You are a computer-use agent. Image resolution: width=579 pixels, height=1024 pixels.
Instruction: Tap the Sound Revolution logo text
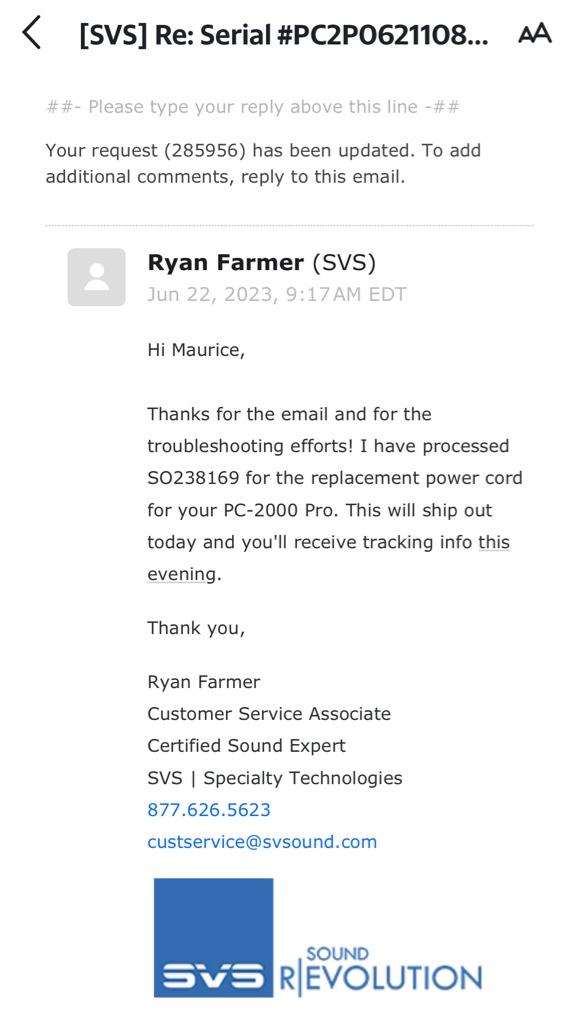381,970
